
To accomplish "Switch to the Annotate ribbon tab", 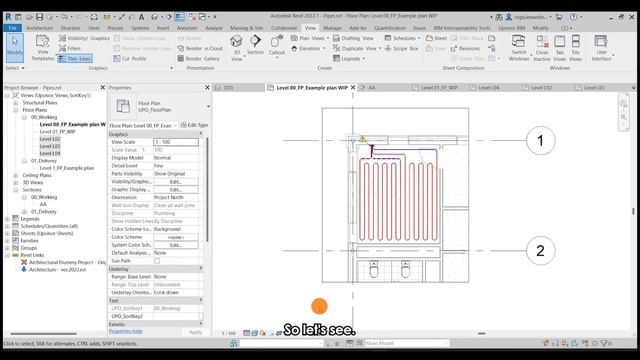I will [187, 28].
